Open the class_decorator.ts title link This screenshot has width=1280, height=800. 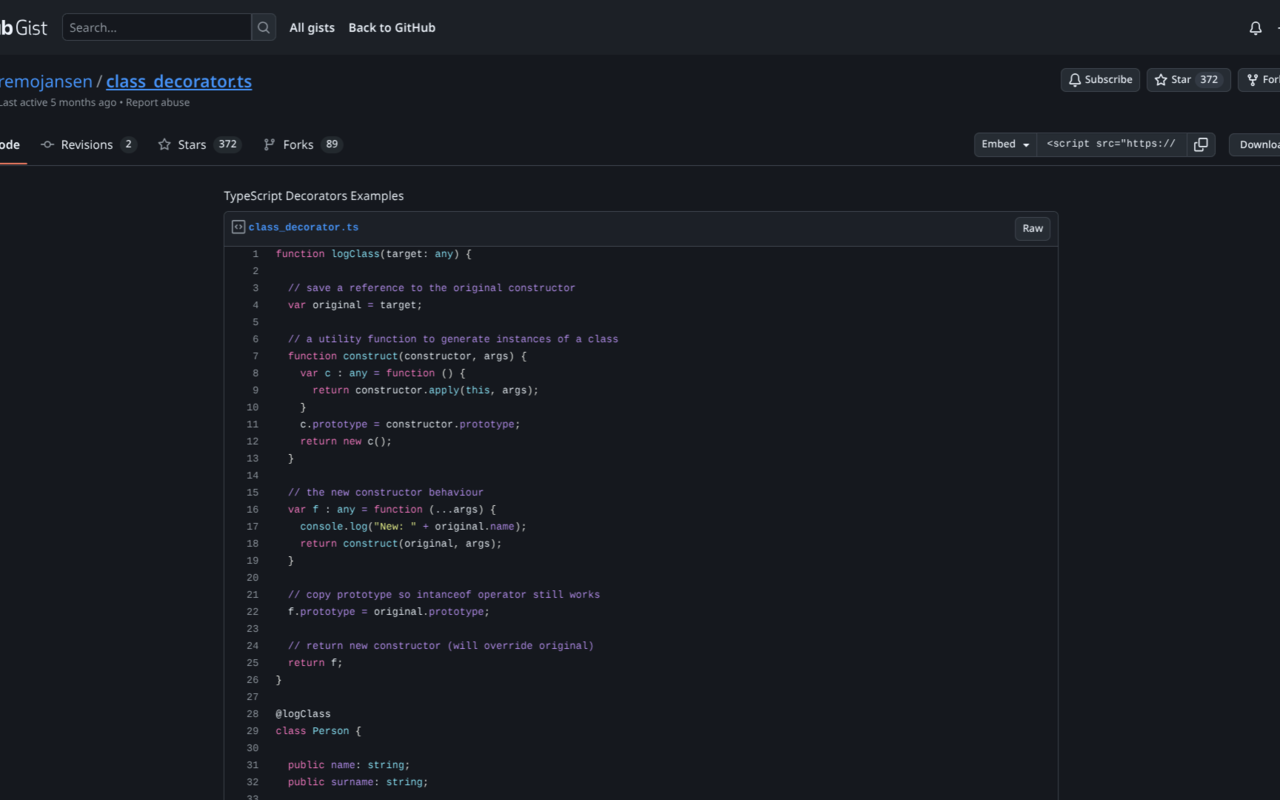pos(179,82)
